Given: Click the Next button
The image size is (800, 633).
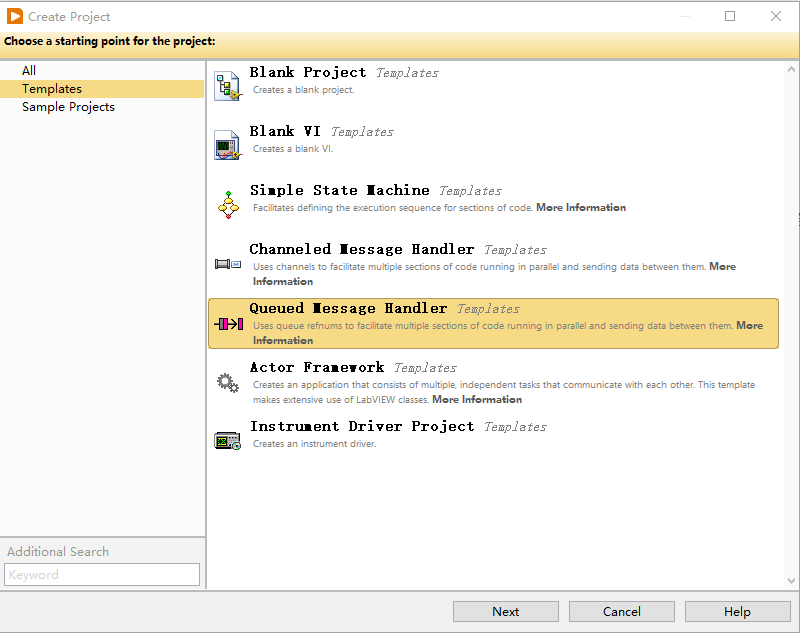Looking at the screenshot, I should pos(506,611).
